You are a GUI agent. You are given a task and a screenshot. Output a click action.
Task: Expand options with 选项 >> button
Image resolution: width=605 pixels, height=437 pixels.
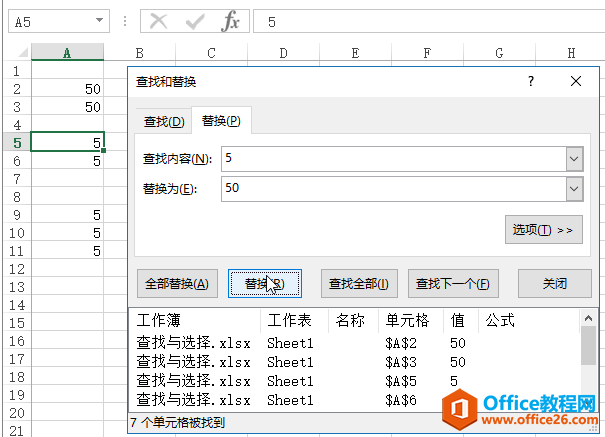543,230
